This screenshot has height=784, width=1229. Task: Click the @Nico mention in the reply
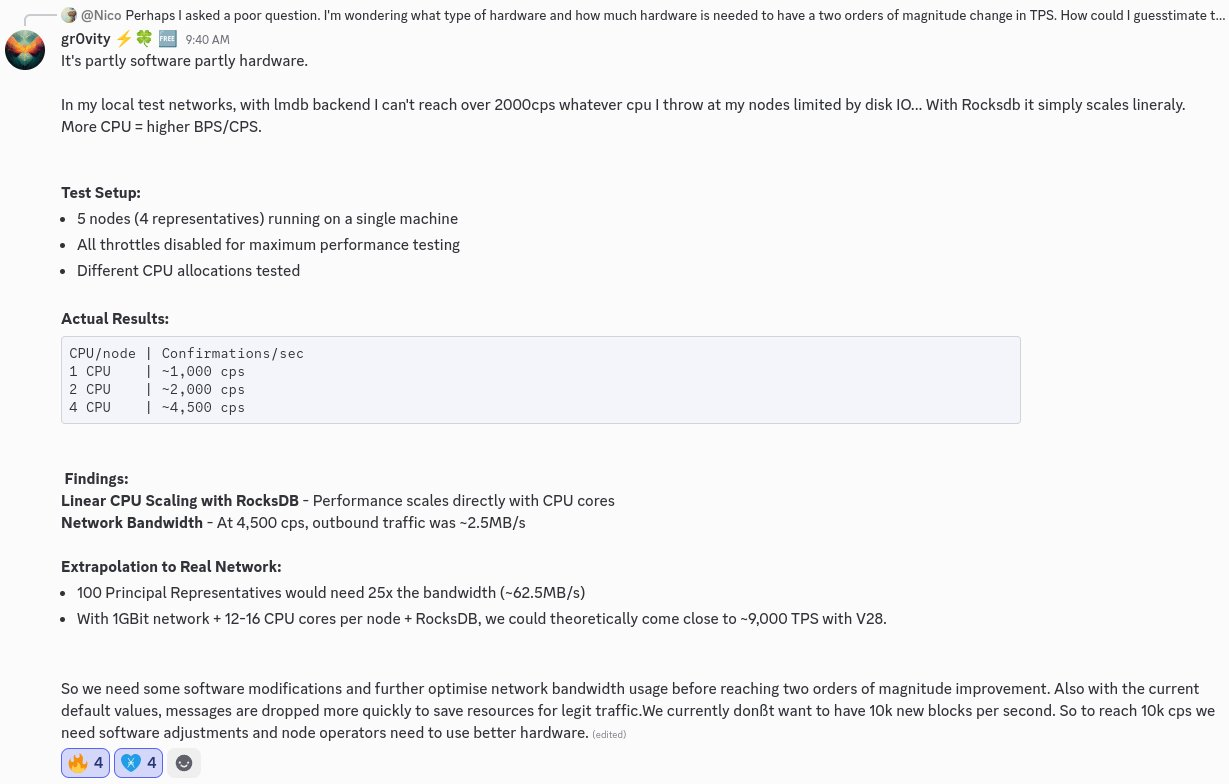tap(101, 15)
